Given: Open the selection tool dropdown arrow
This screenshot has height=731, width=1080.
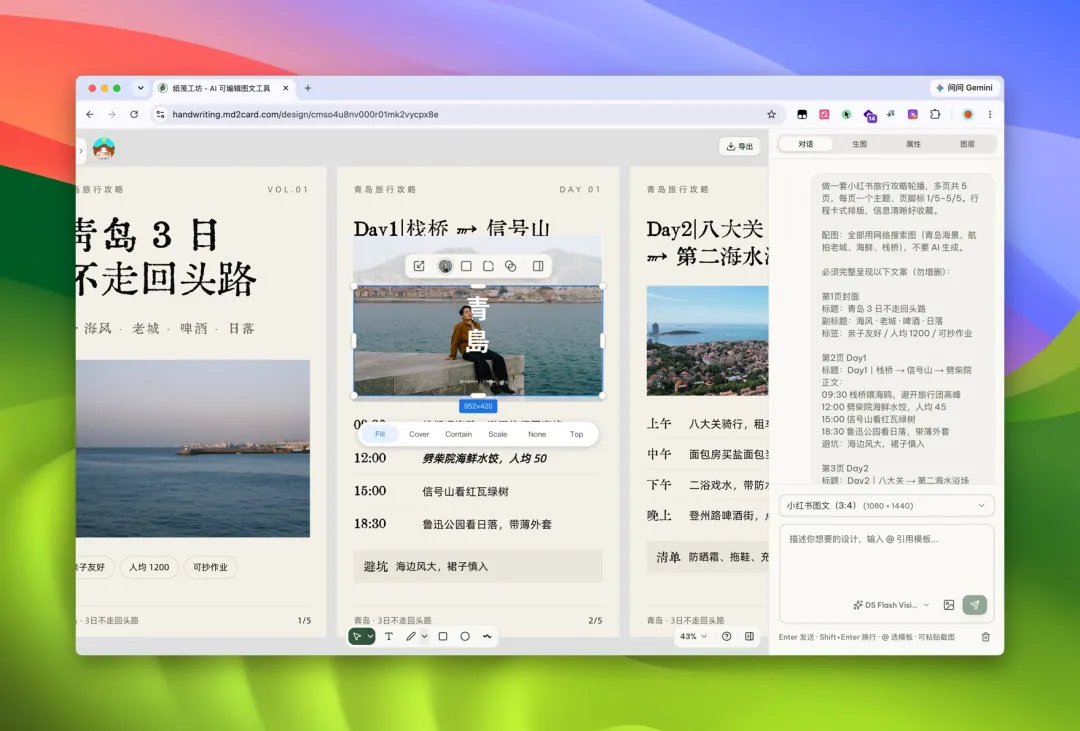Looking at the screenshot, I should [371, 637].
